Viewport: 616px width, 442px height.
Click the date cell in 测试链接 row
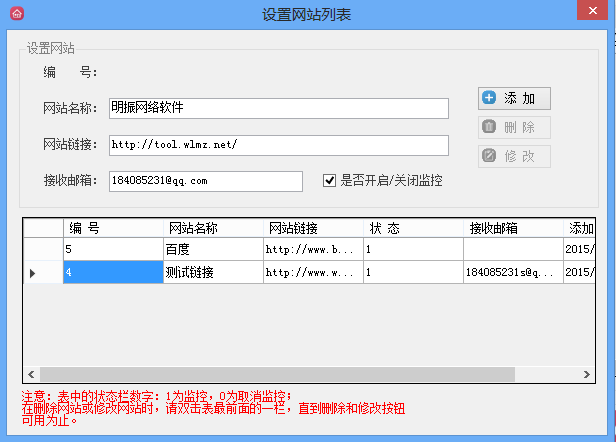[579, 272]
